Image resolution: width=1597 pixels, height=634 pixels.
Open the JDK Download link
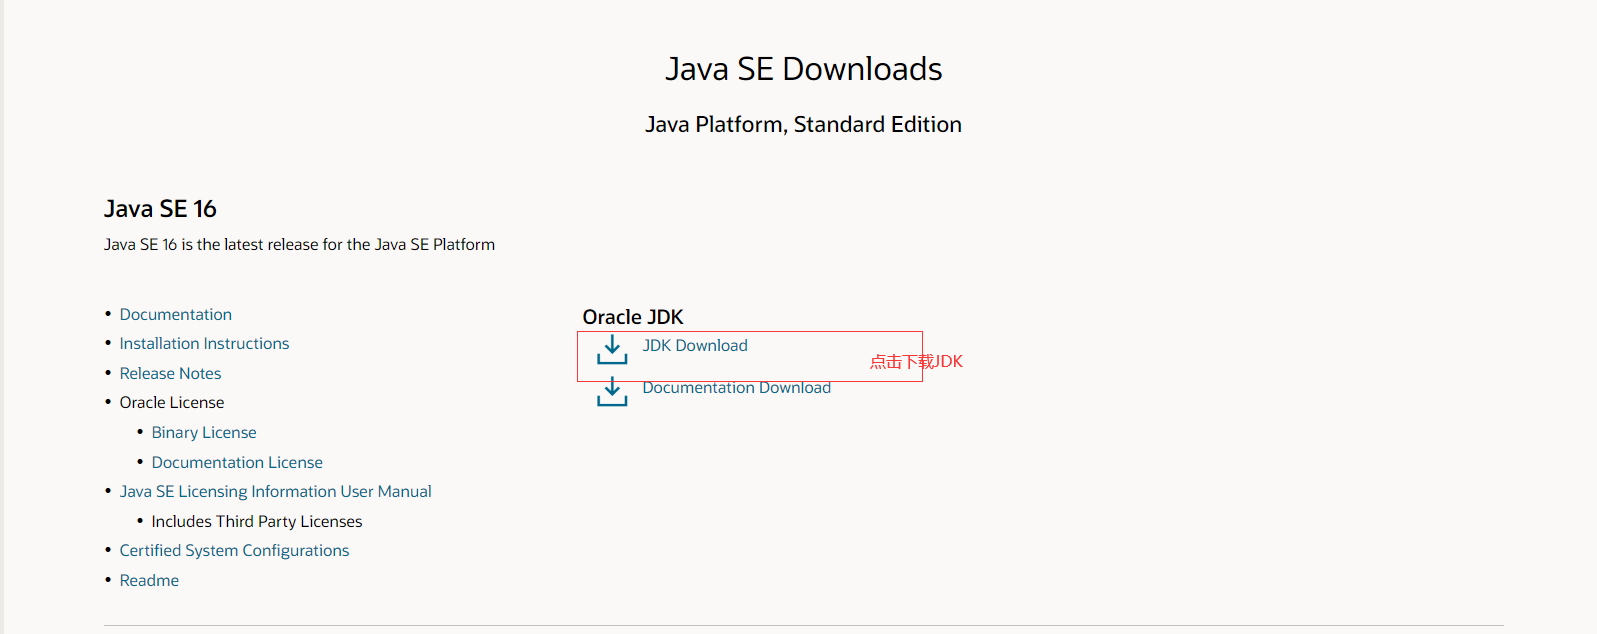(x=695, y=345)
